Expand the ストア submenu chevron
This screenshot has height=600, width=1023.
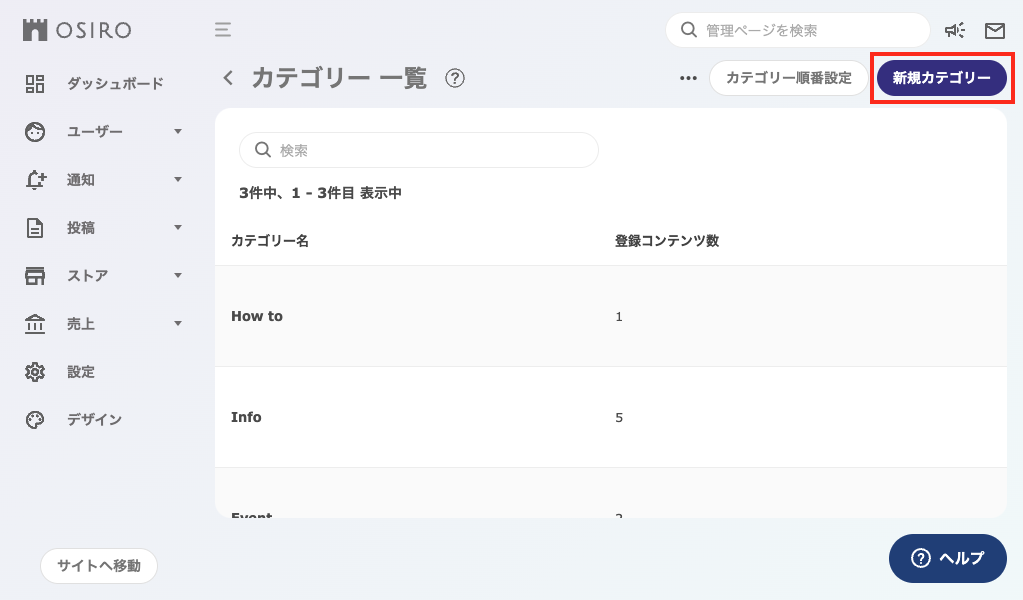click(178, 276)
